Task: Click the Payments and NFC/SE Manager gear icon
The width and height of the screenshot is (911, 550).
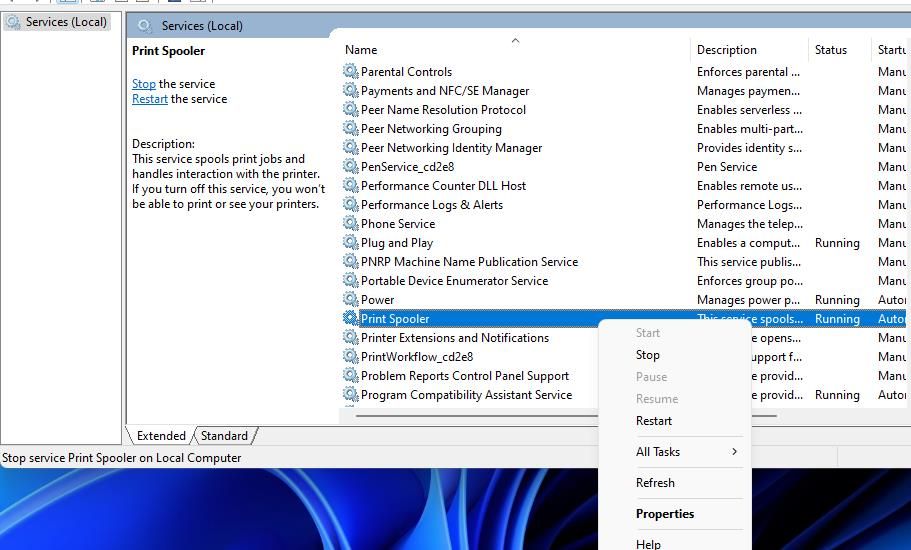Action: pyautogui.click(x=350, y=90)
